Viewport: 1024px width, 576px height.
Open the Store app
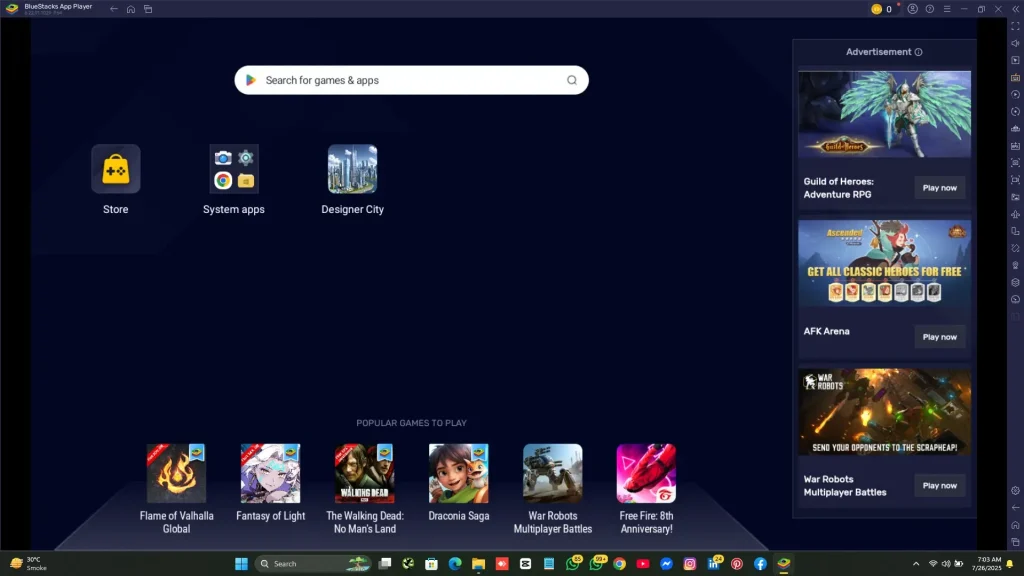point(116,169)
